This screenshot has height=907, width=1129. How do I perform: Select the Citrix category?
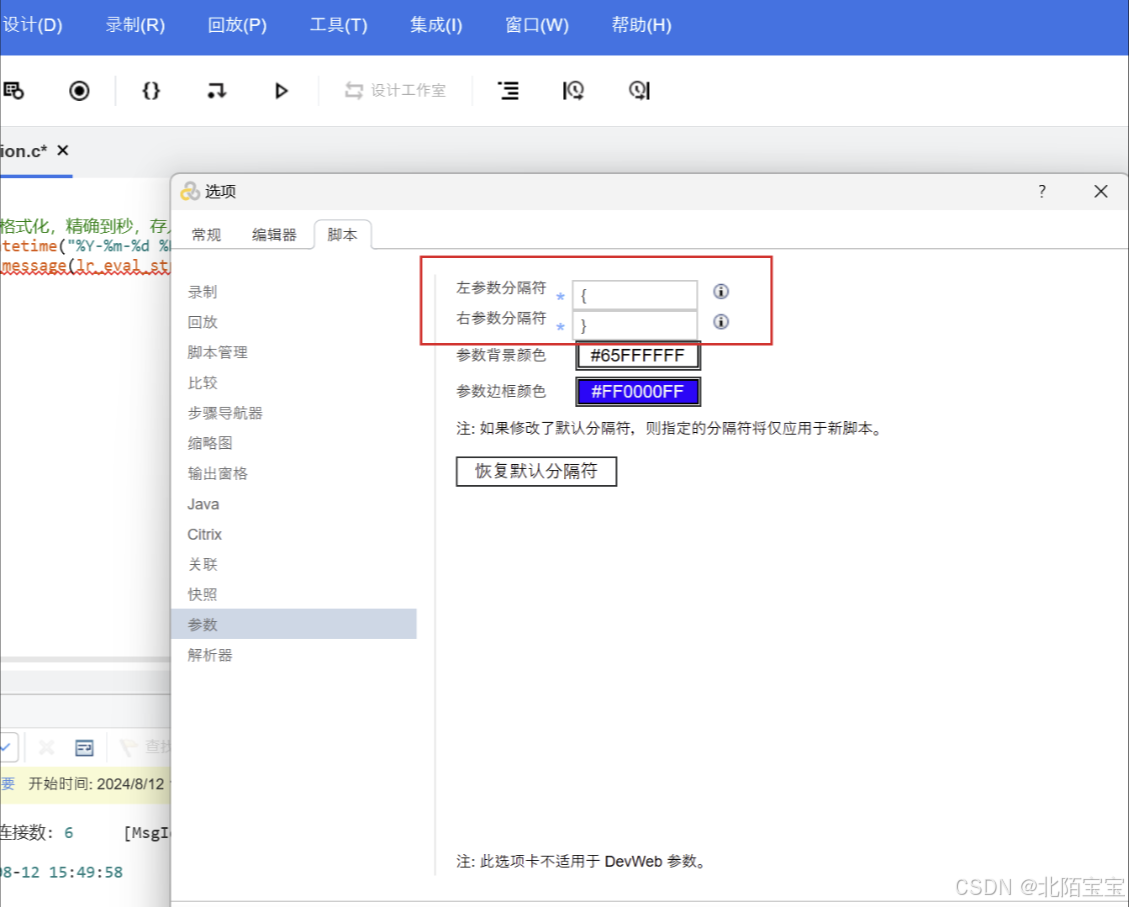[204, 535]
